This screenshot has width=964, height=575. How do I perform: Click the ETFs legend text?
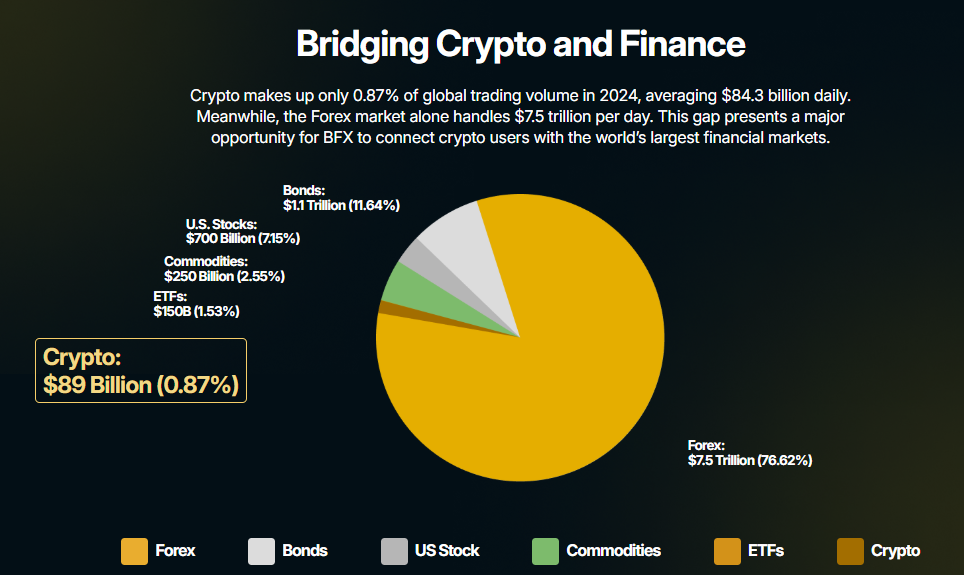(x=765, y=551)
